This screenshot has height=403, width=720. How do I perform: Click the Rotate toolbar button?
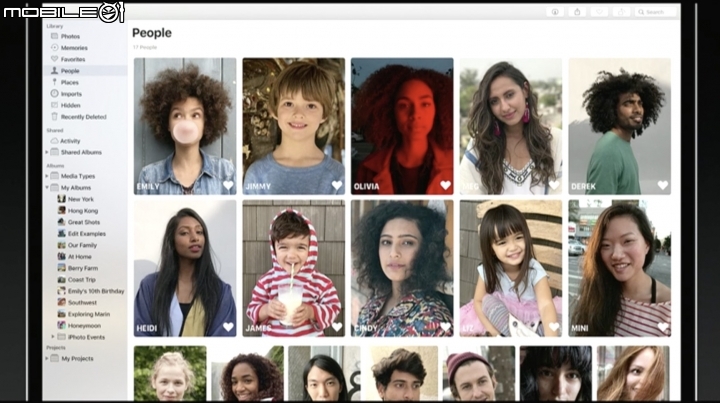tap(621, 12)
